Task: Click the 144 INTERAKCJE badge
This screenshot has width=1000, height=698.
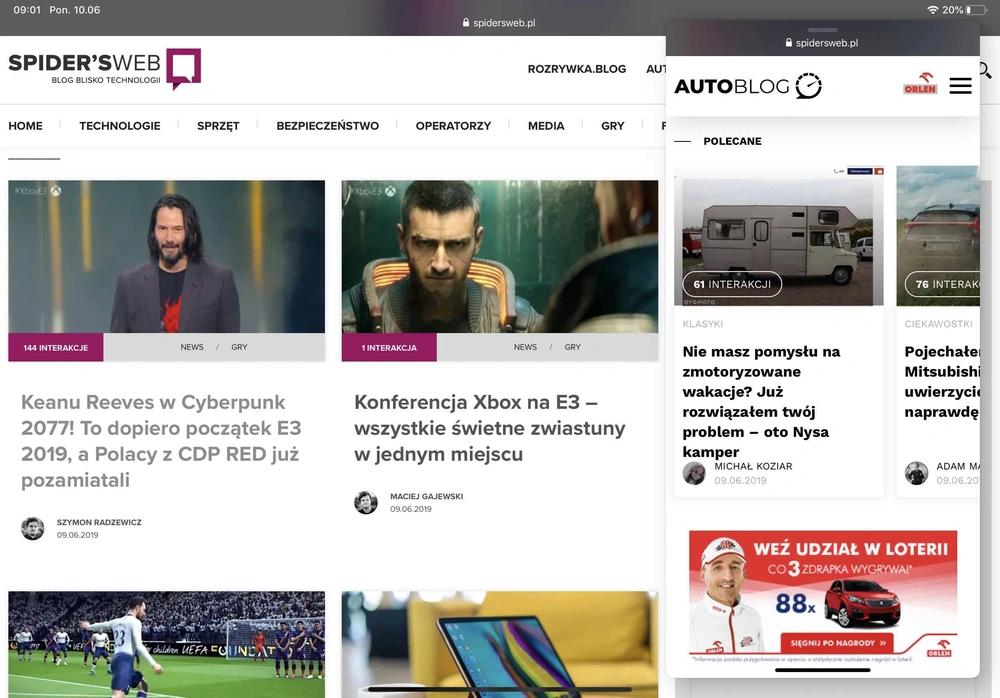Action: pyautogui.click(x=55, y=348)
